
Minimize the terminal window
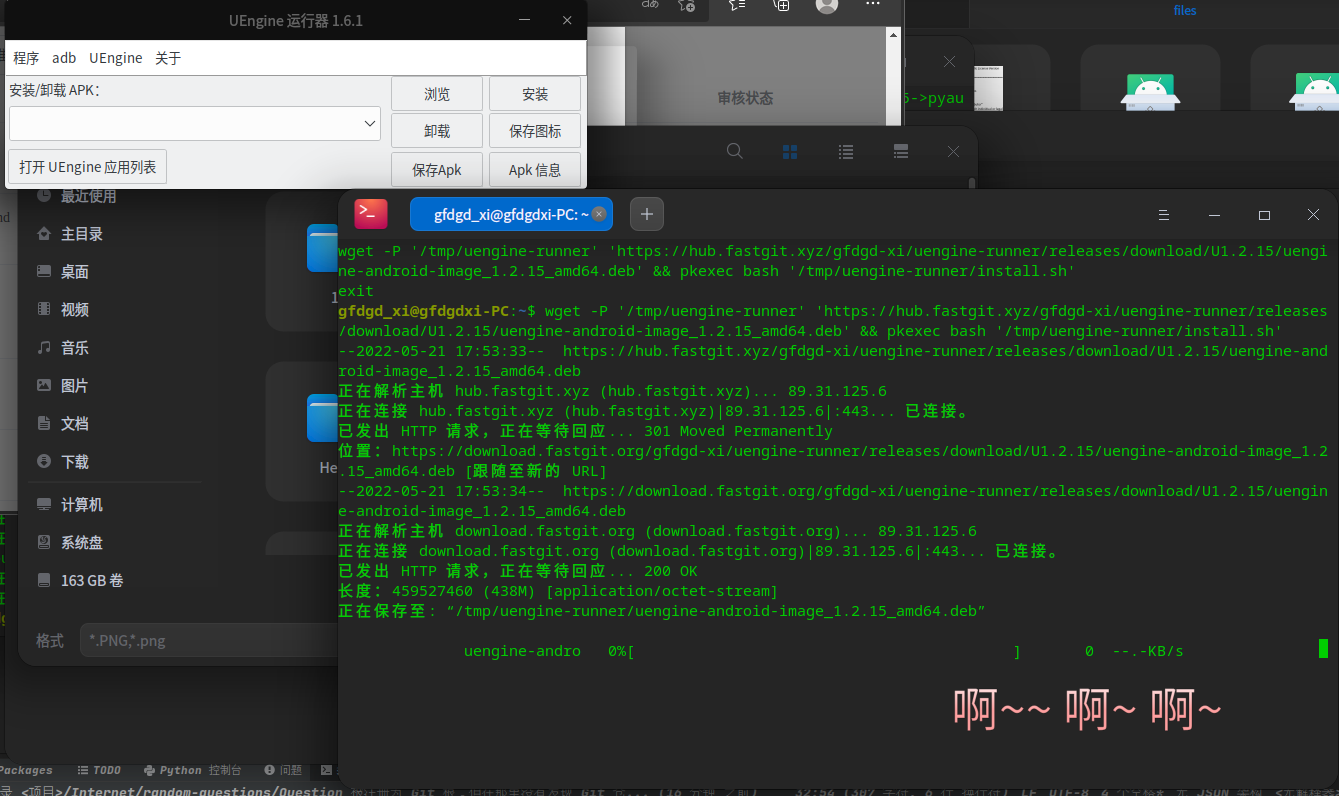pos(1214,215)
